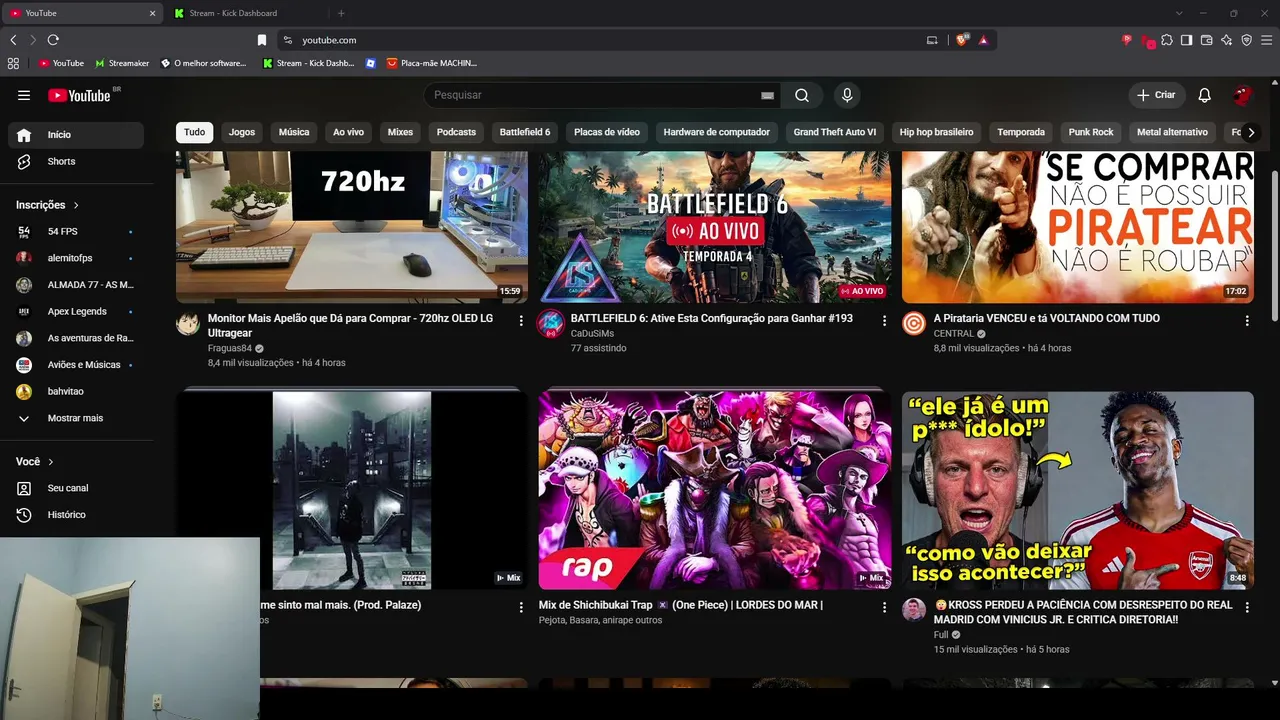Open the YouTube hamburger guide menu
This screenshot has width=1280, height=720.
[x=24, y=95]
